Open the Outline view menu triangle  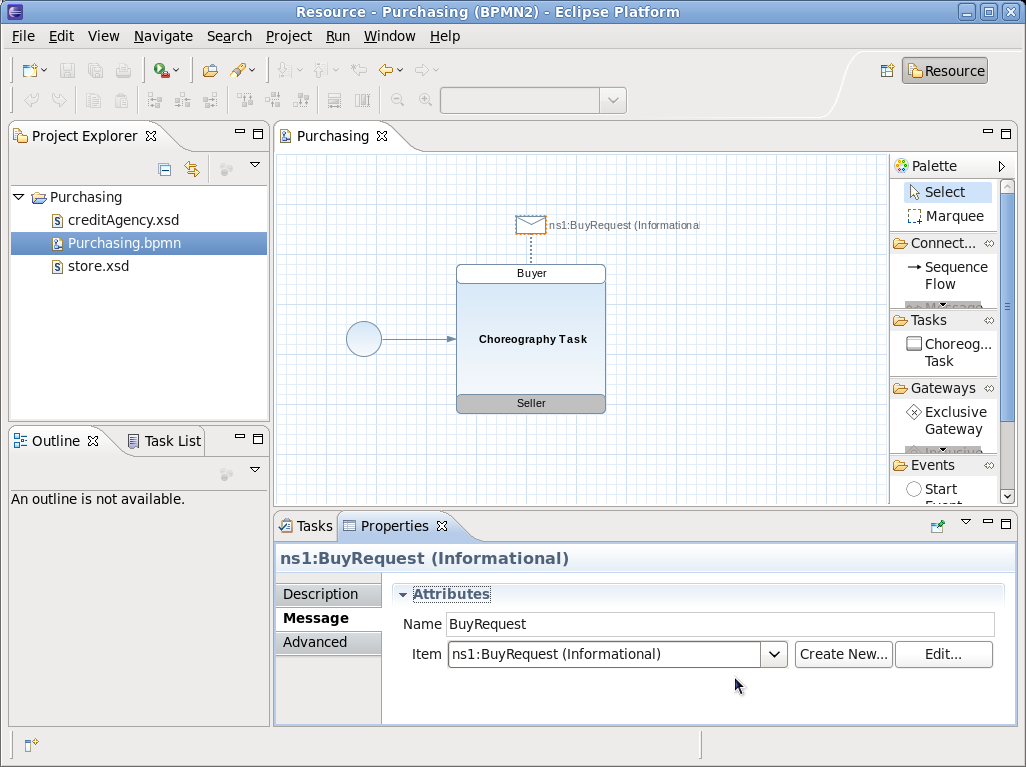[255, 470]
